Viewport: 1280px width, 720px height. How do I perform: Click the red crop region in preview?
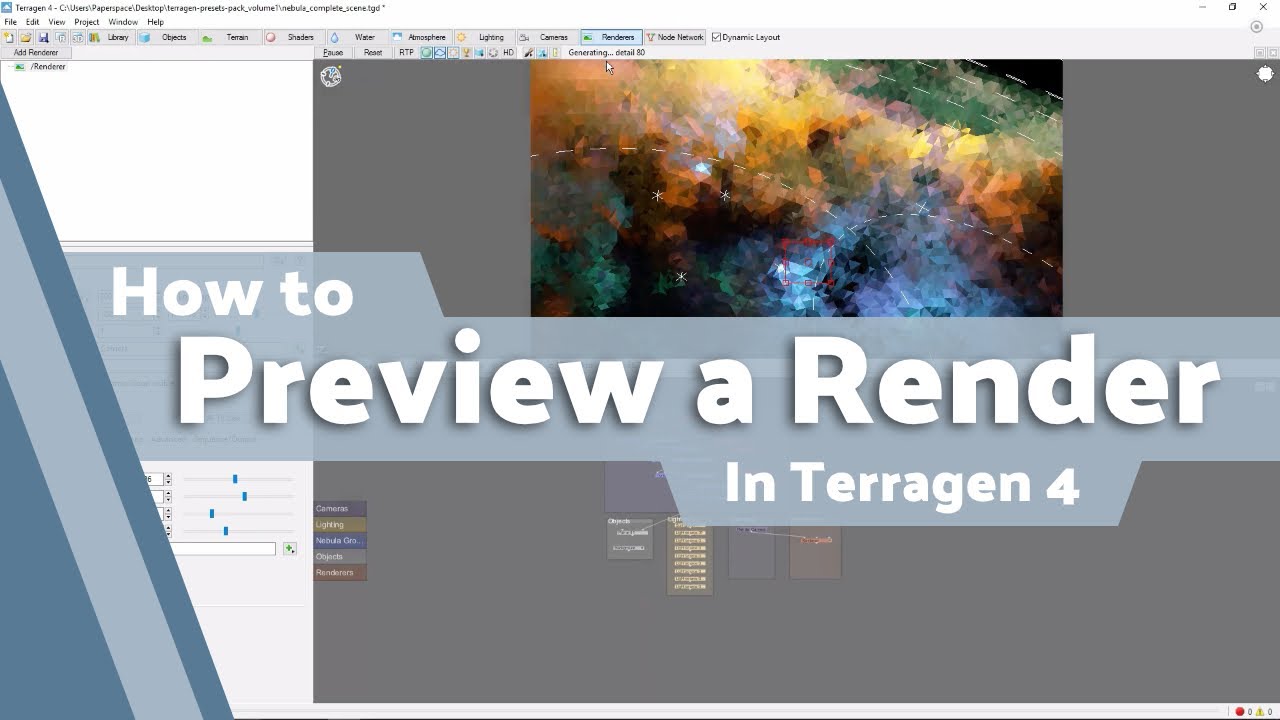click(x=807, y=263)
